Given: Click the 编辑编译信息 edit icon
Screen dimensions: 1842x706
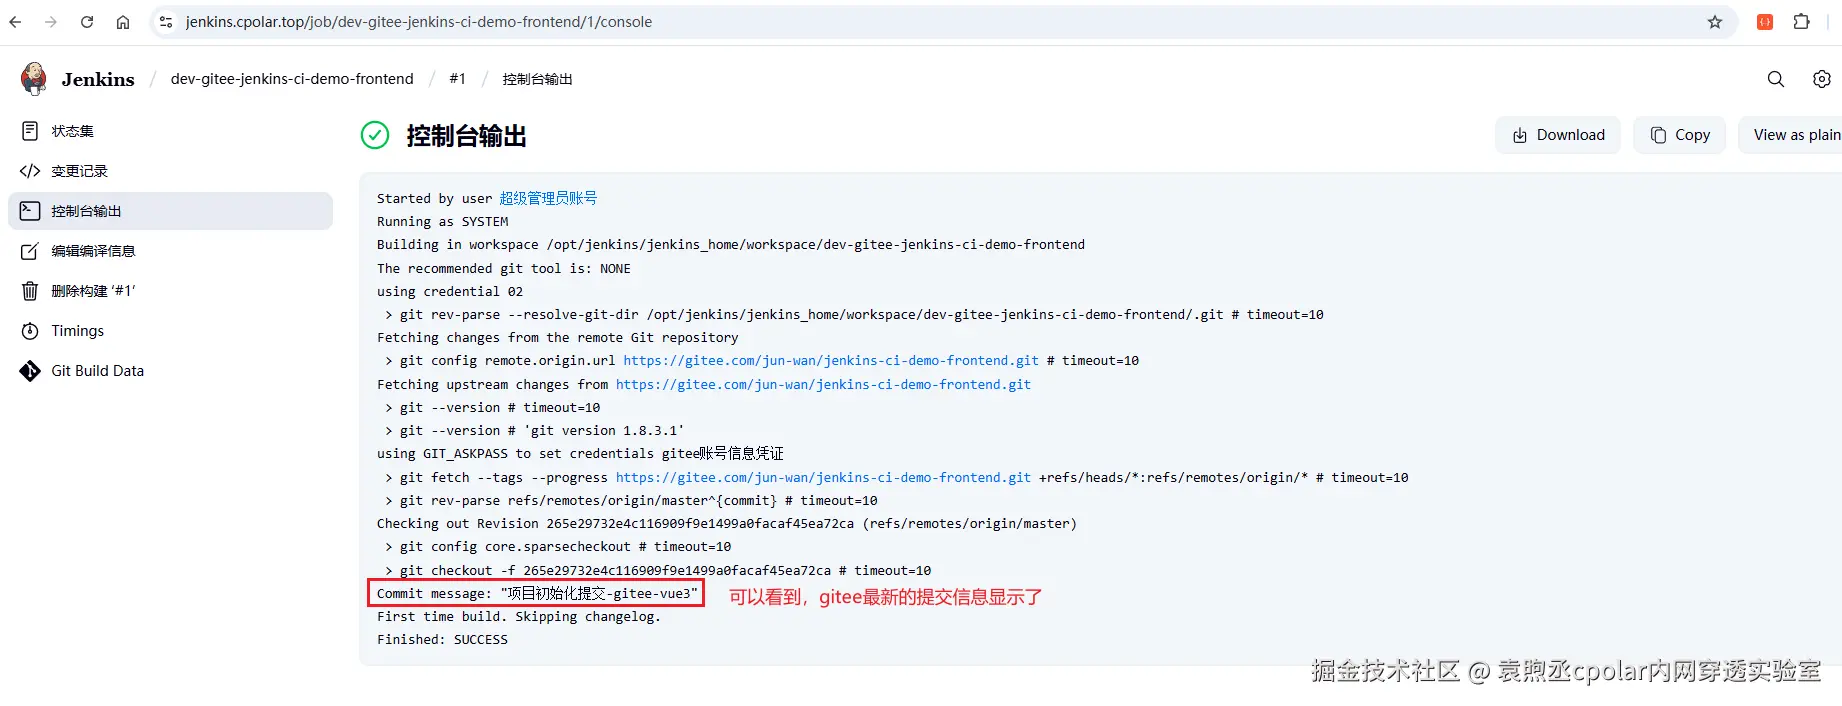Looking at the screenshot, I should click(x=30, y=251).
